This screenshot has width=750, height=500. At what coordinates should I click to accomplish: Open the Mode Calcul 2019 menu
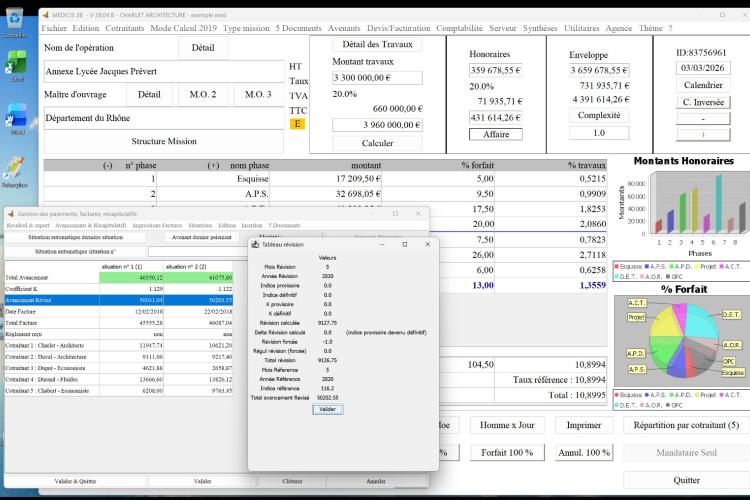tap(183, 28)
